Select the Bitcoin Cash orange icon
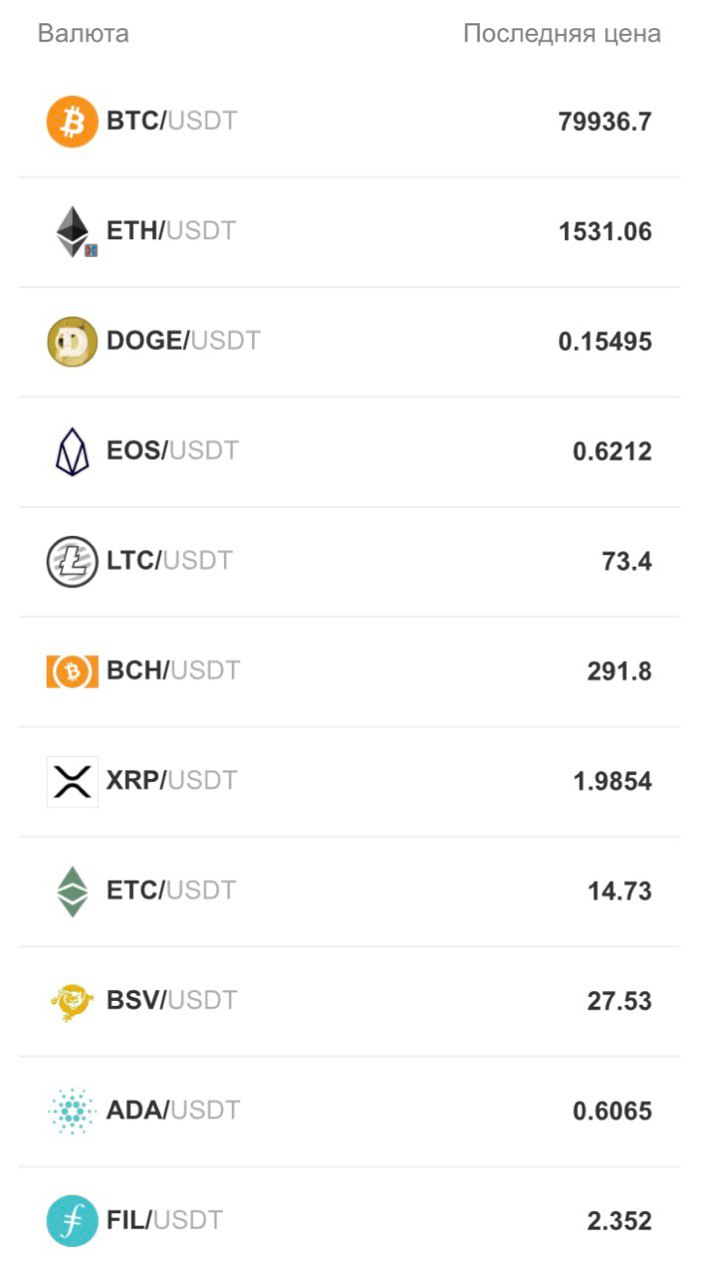The image size is (727, 1280). click(72, 672)
